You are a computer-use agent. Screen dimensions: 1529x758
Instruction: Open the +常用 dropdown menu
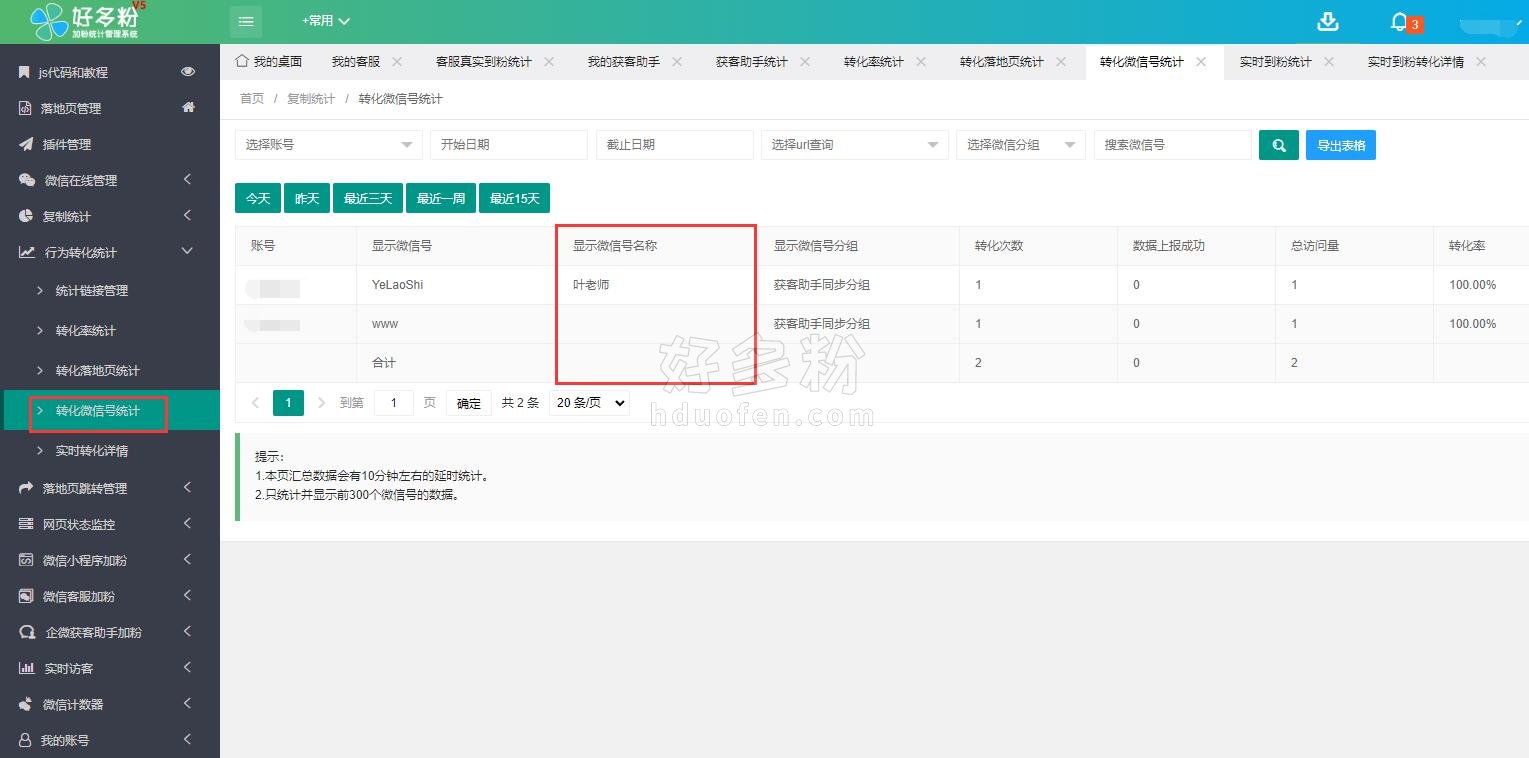pyautogui.click(x=326, y=21)
